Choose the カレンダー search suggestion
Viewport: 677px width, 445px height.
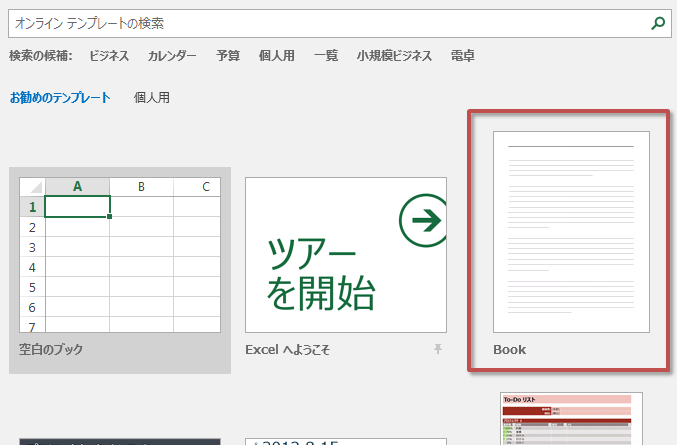click(x=172, y=56)
